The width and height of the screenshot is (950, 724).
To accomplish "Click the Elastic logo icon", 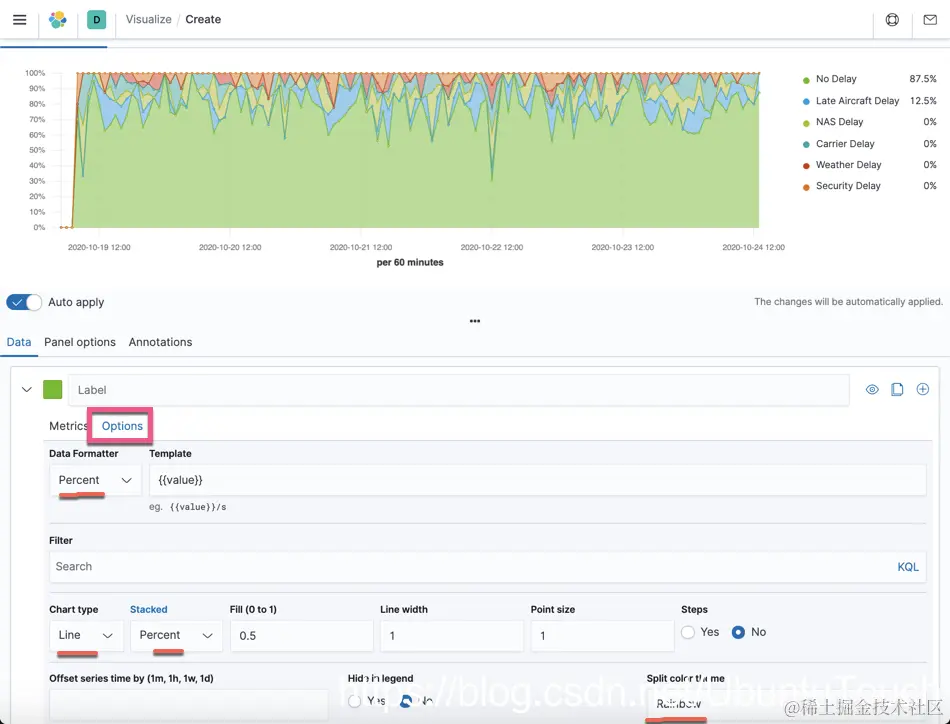I will (58, 19).
